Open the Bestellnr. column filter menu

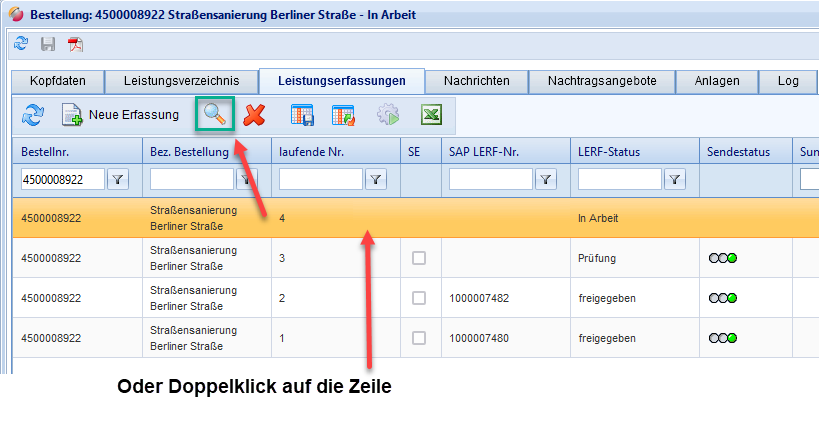(118, 179)
